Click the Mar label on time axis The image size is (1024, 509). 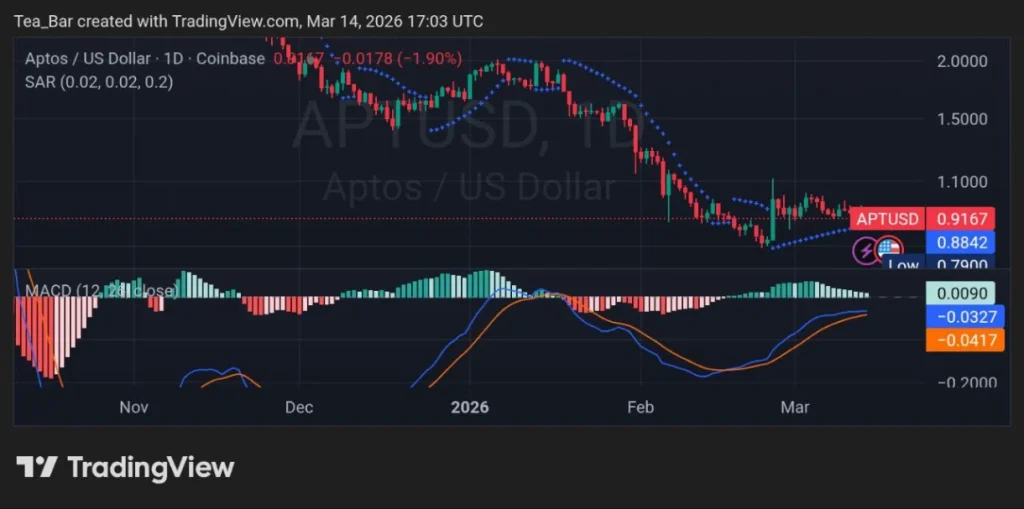[795, 407]
